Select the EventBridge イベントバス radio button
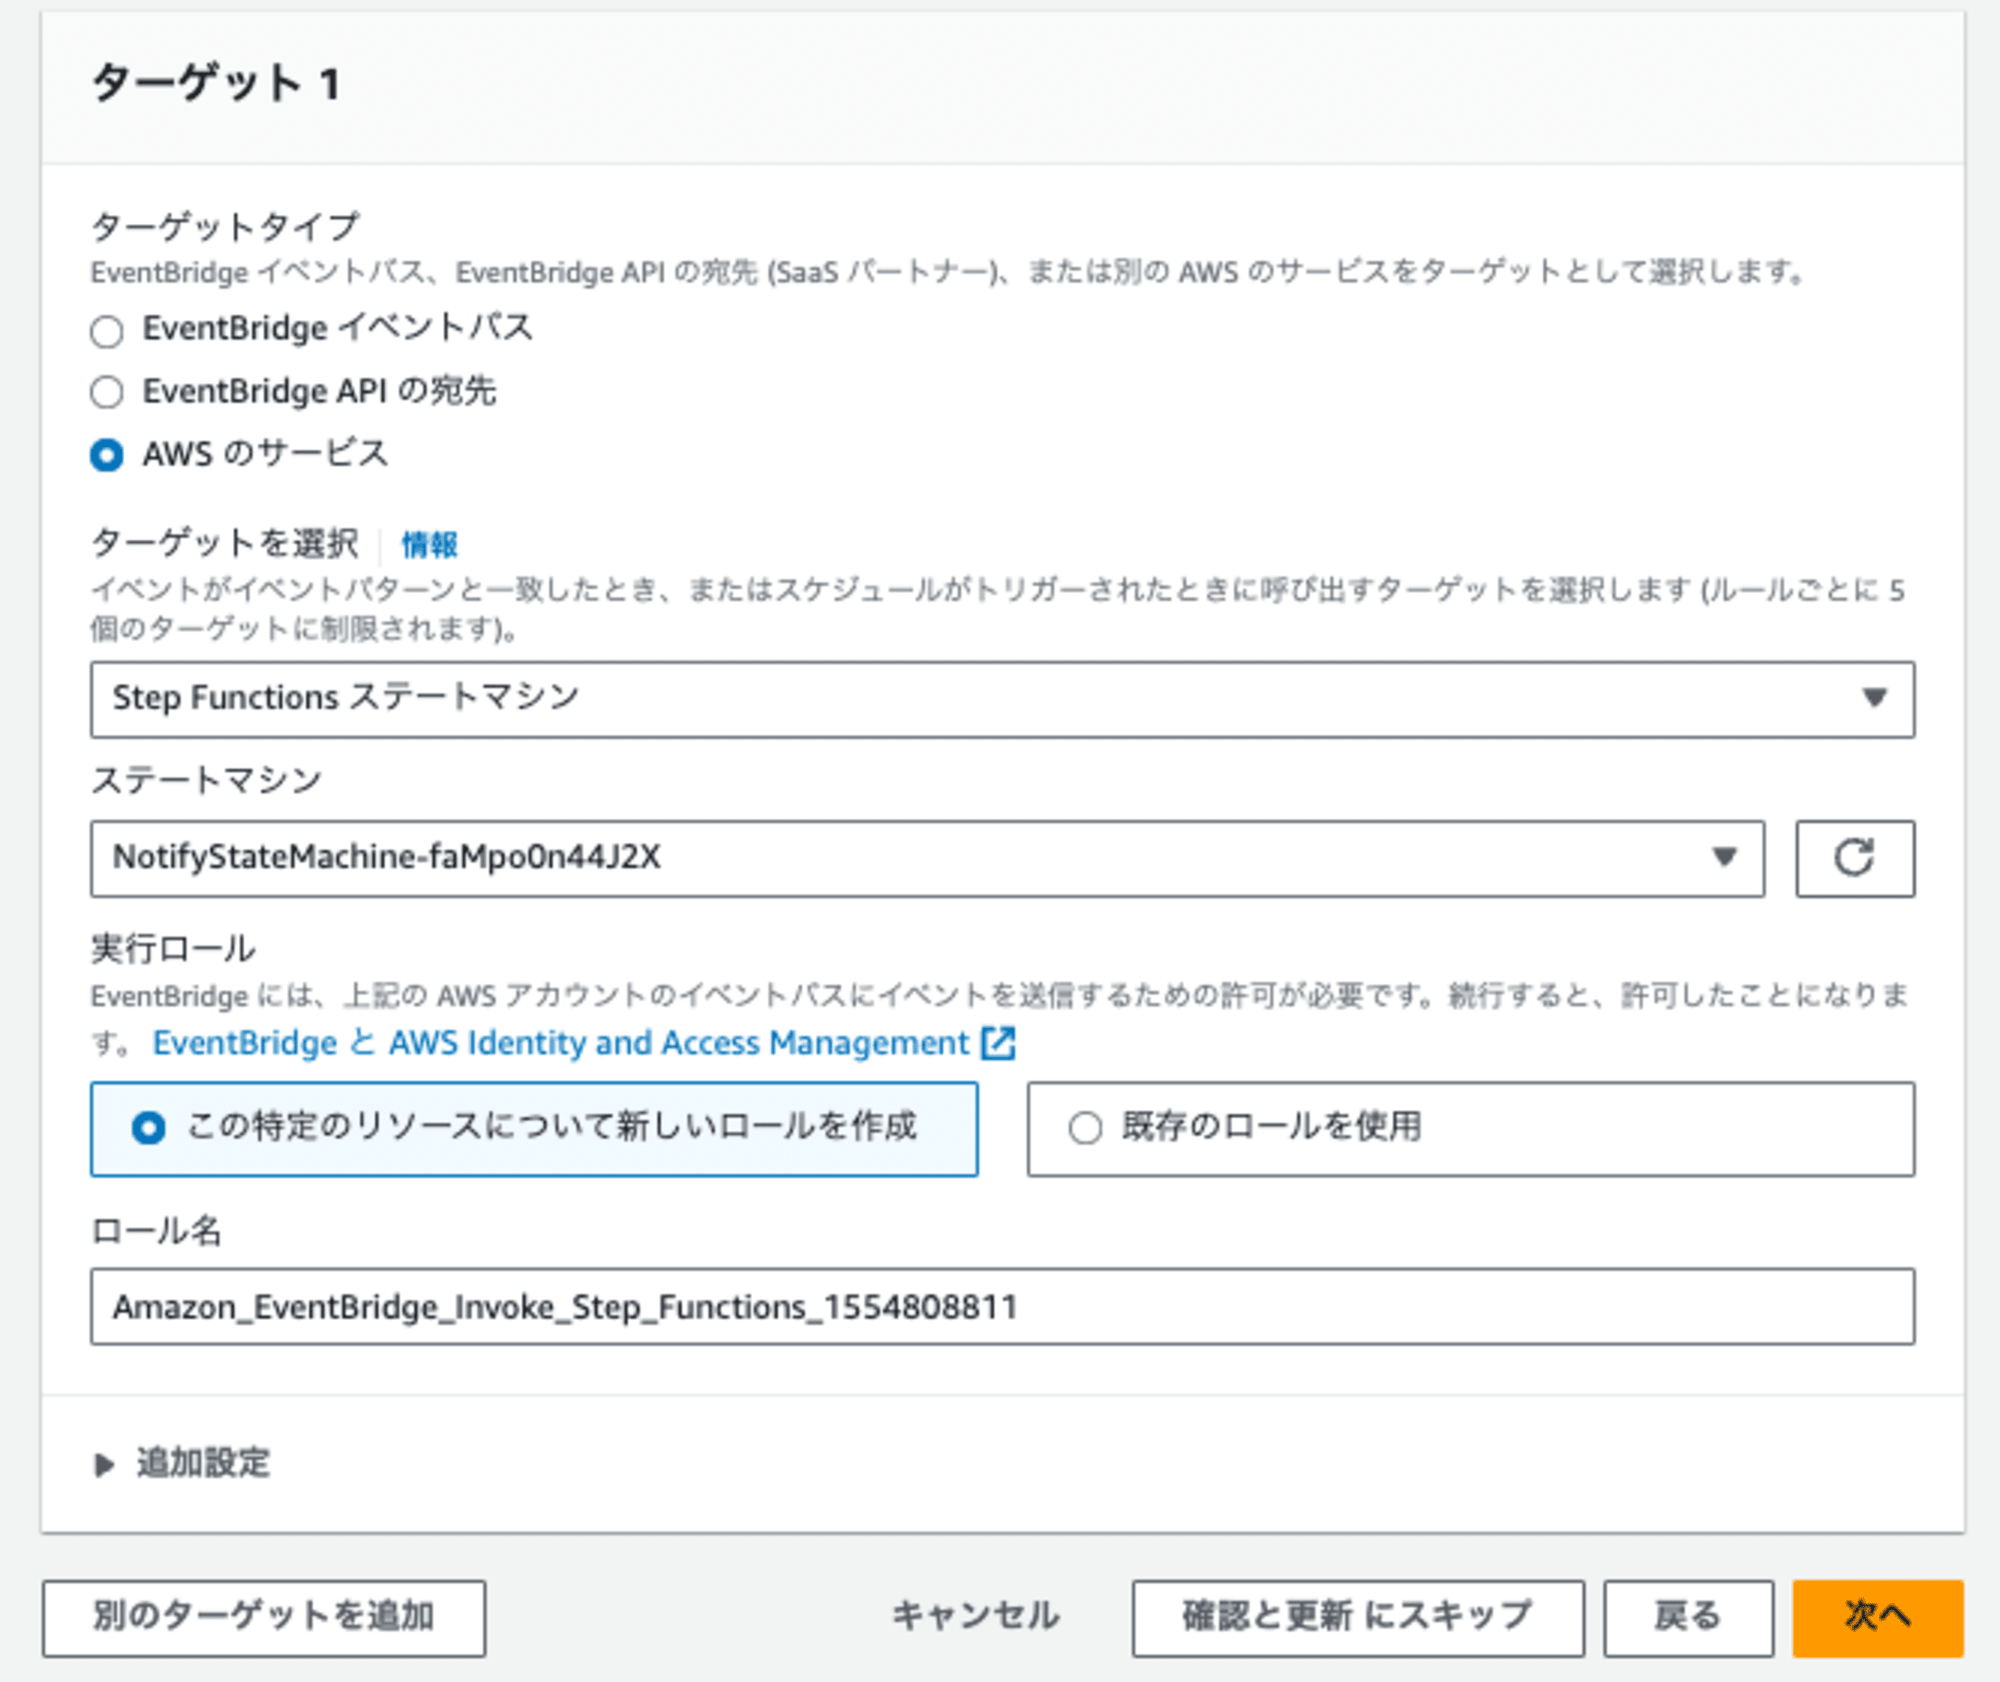This screenshot has height=1682, width=2000. point(107,330)
